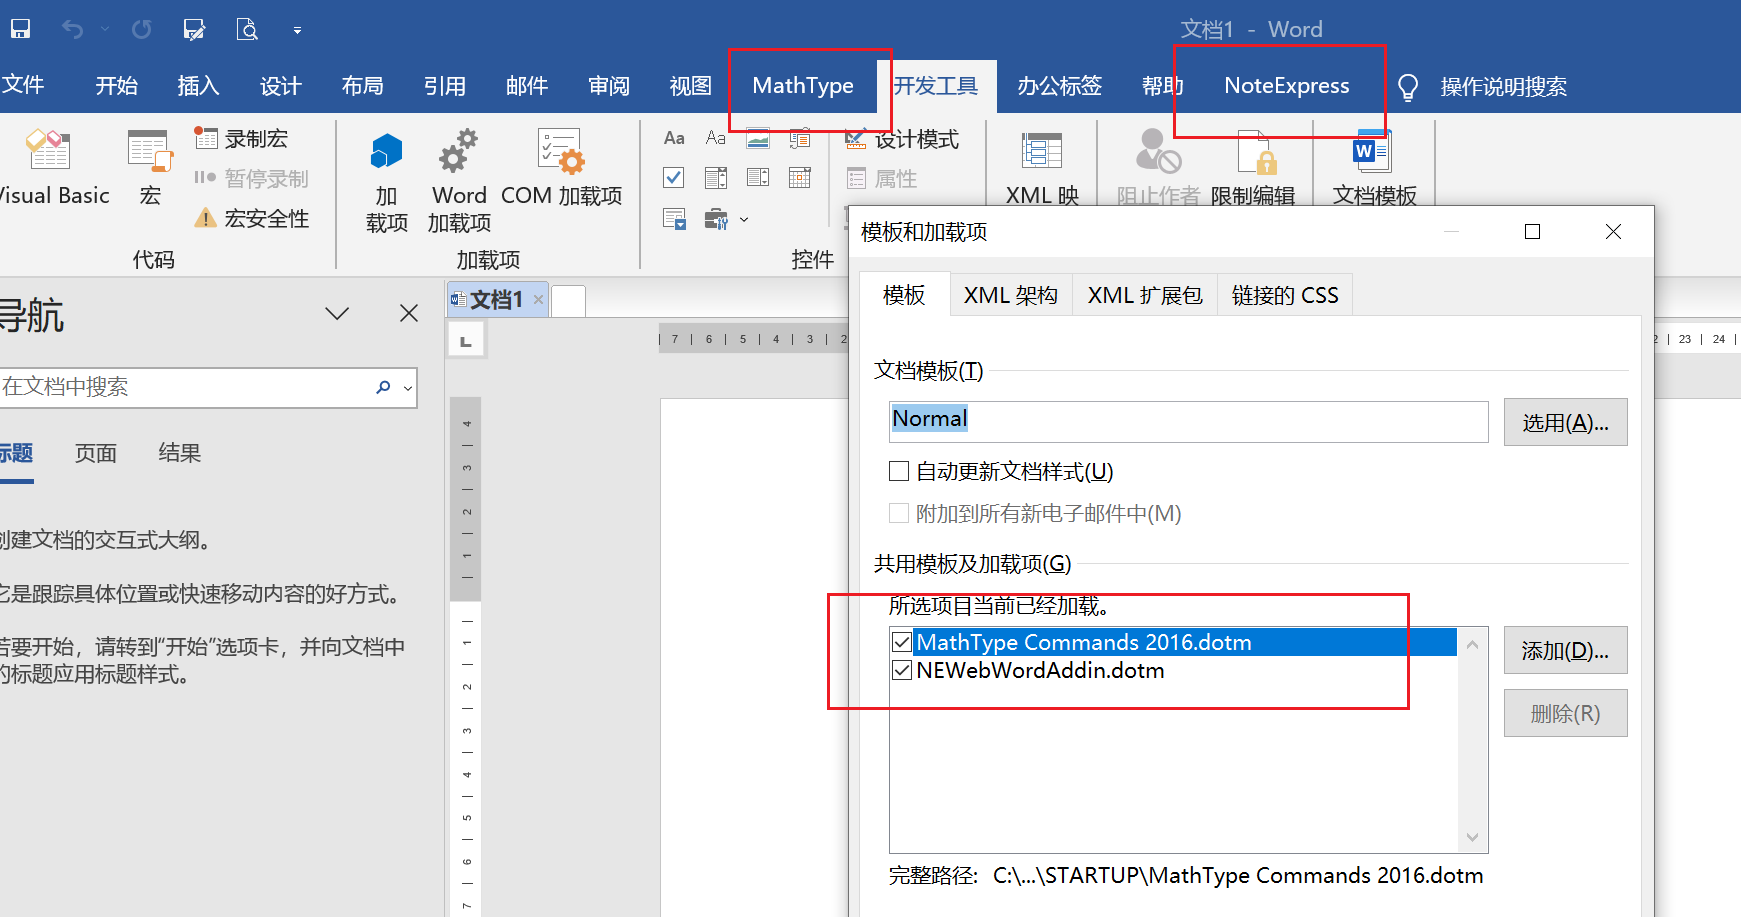
Task: Toggle 设计模式 design mode
Action: (x=901, y=139)
